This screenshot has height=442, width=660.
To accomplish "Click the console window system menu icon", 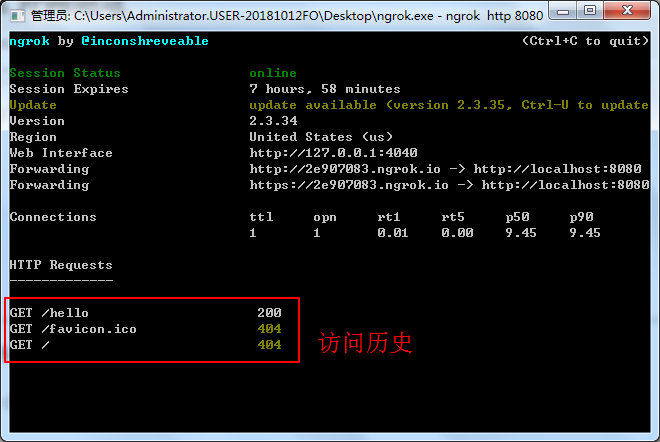I will tap(18, 16).
